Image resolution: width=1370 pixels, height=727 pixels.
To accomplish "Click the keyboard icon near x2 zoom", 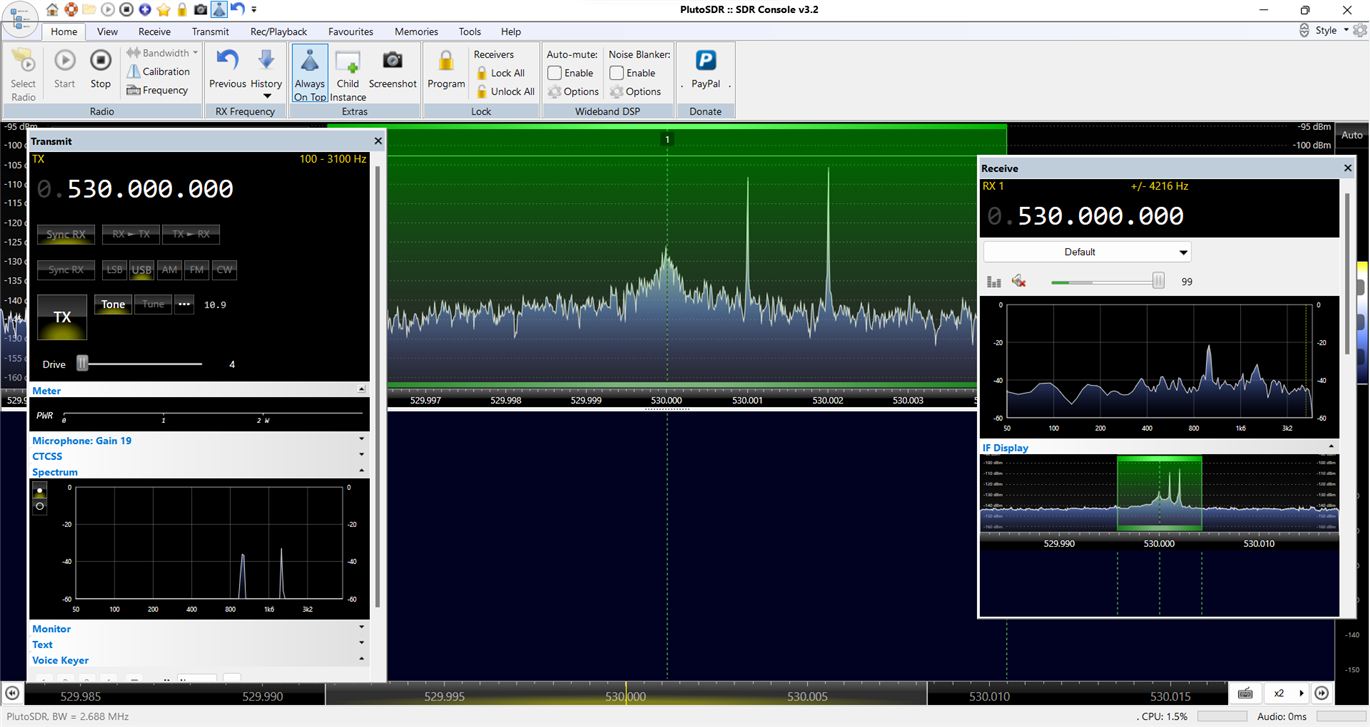I will pos(1245,693).
